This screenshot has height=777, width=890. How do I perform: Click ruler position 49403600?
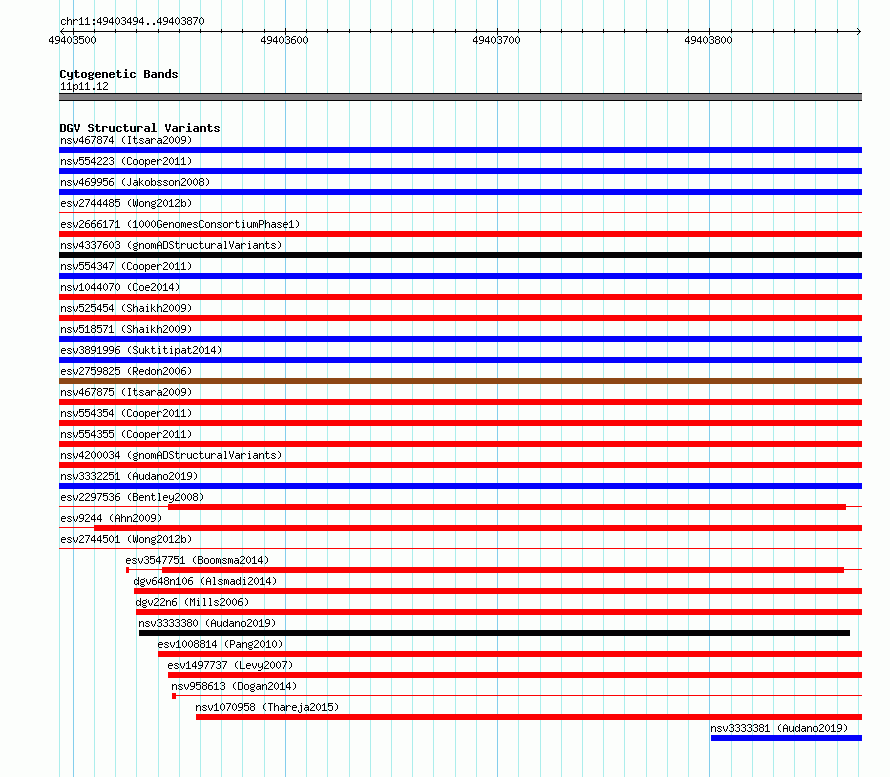pos(284,40)
